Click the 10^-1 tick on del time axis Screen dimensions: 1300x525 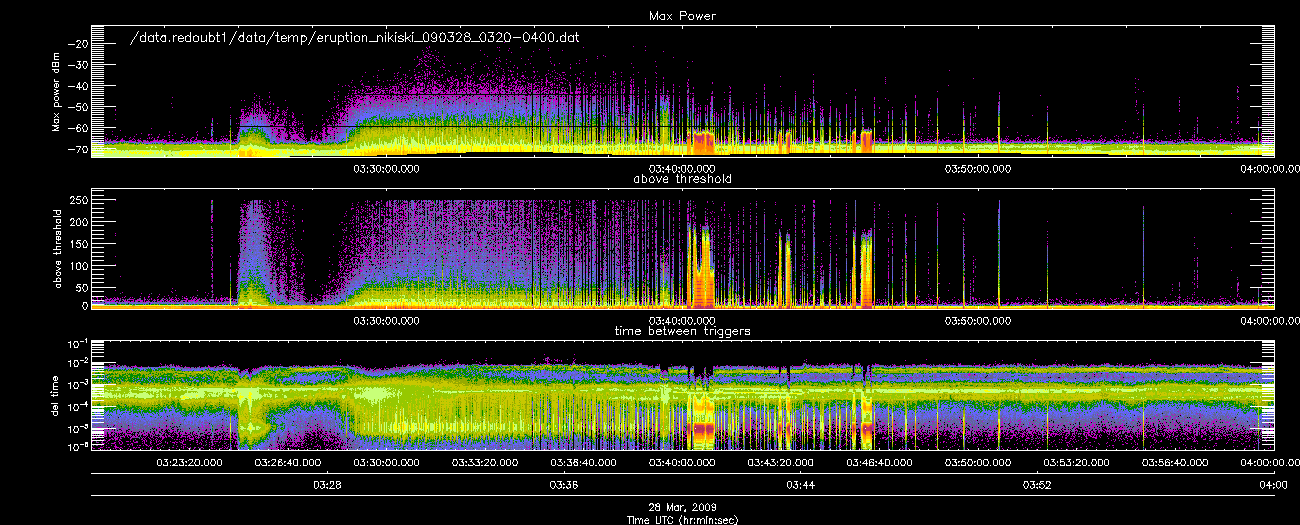[77, 343]
